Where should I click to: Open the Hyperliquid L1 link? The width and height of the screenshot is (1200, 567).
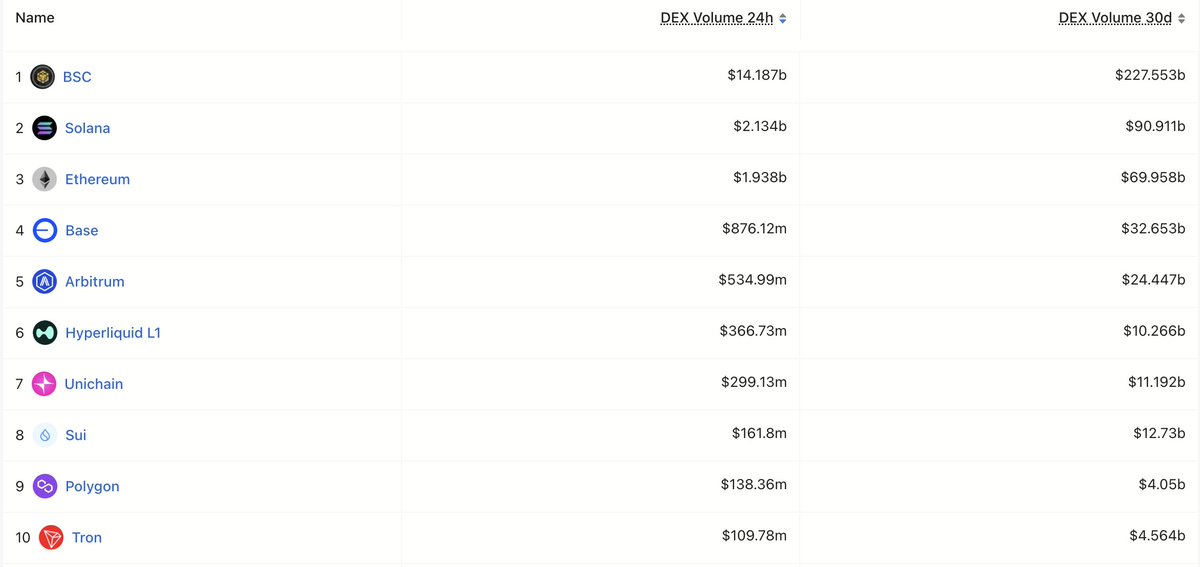tap(113, 332)
